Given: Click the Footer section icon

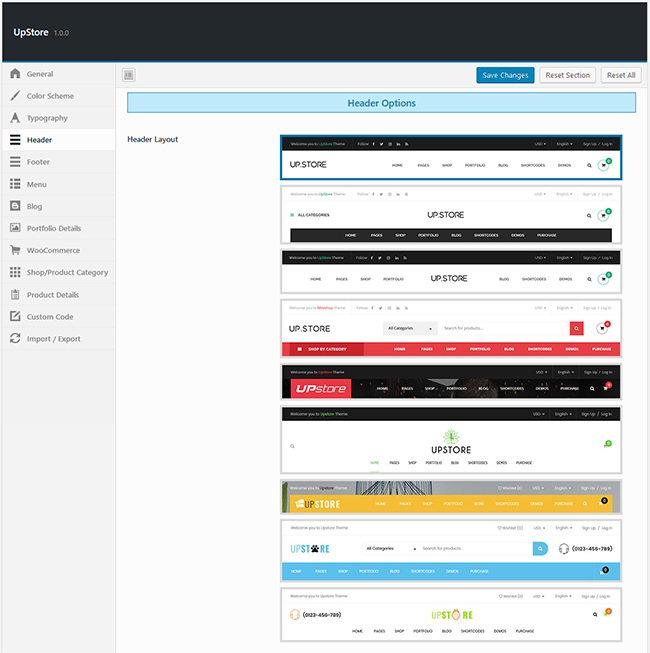Looking at the screenshot, I should [x=15, y=162].
